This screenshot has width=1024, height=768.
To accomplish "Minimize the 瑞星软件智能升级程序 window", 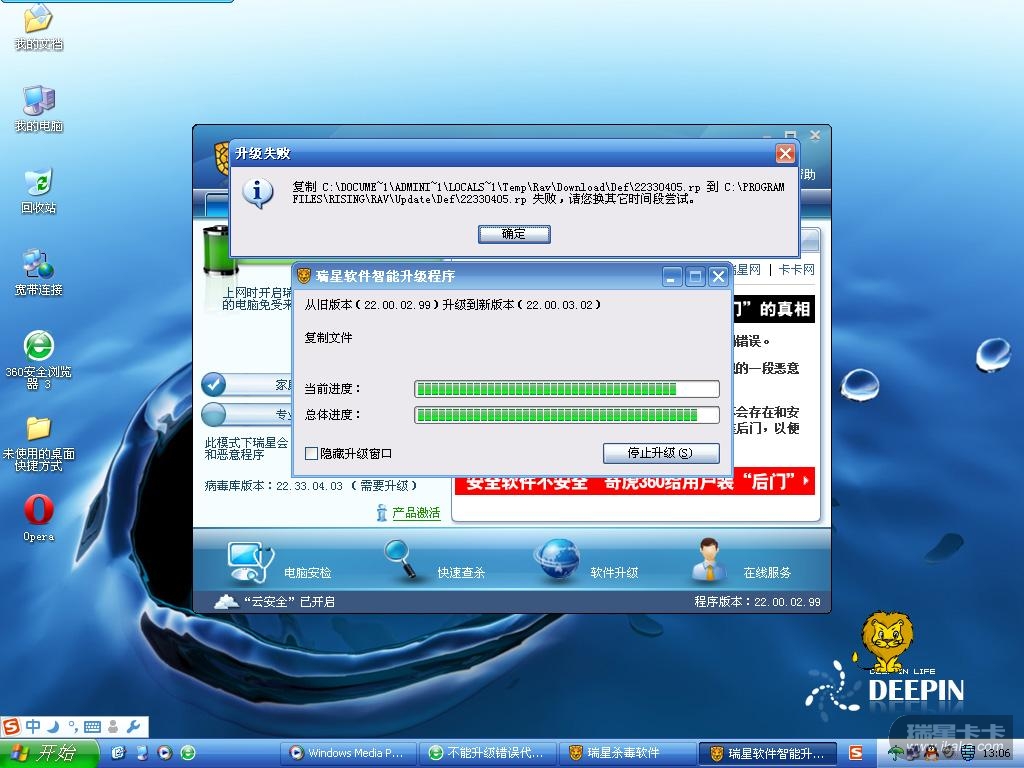I will coord(672,277).
